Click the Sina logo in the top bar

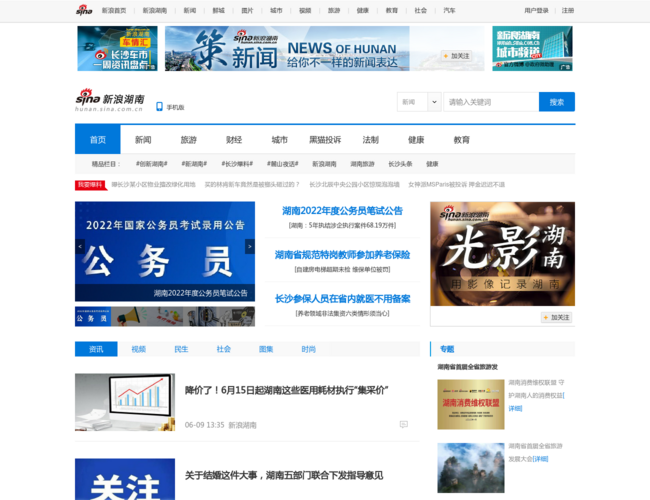coord(84,10)
